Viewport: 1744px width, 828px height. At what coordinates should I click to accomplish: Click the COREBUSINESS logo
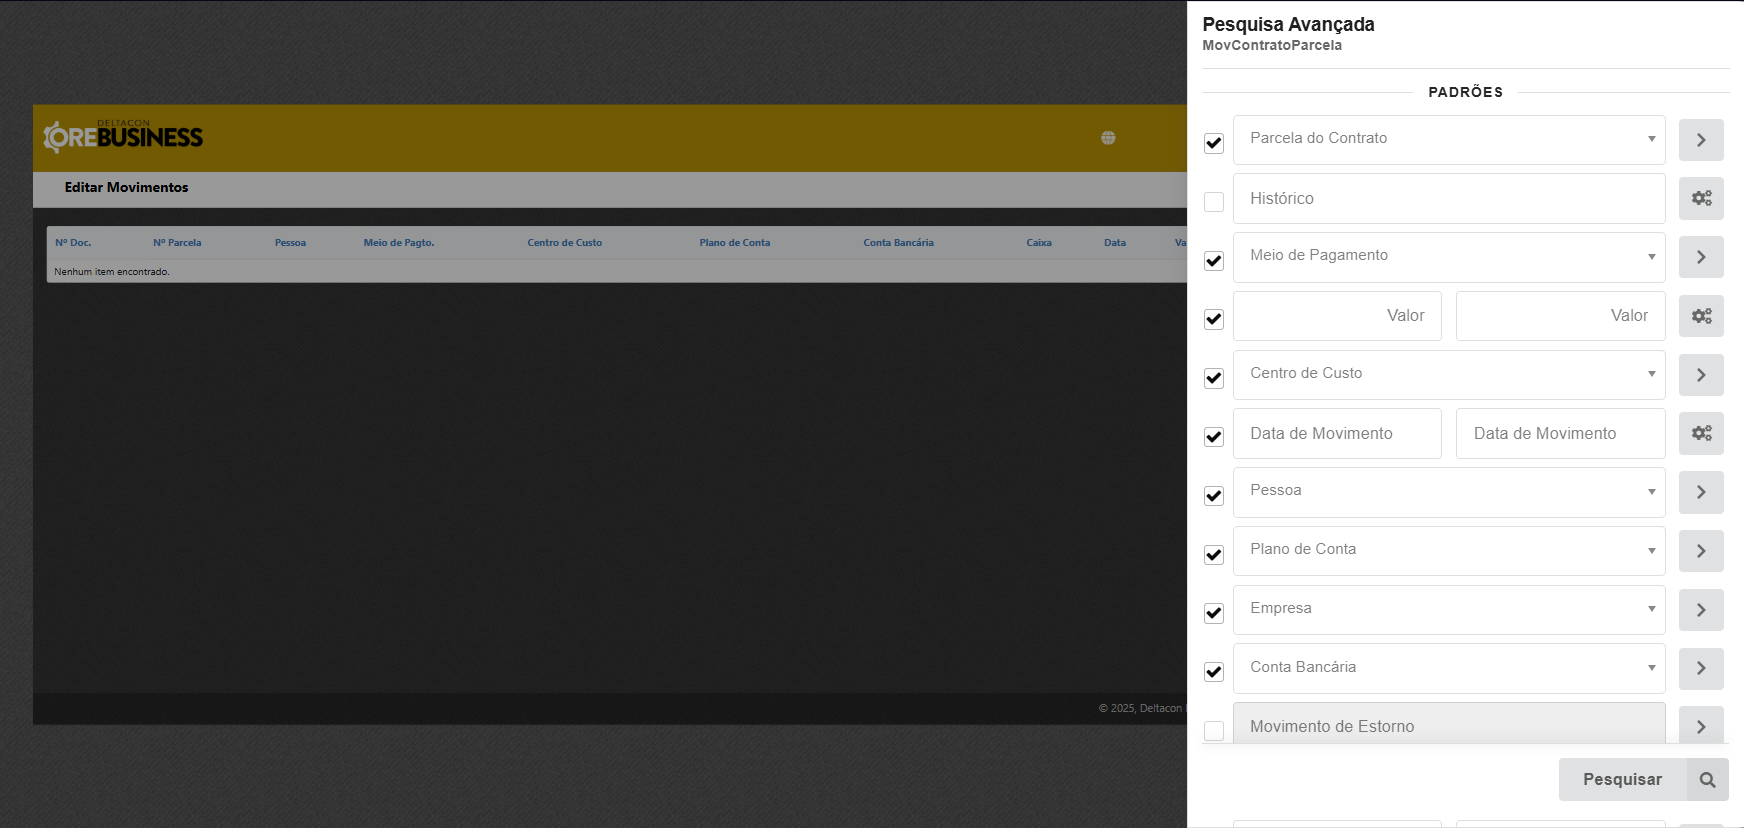123,137
